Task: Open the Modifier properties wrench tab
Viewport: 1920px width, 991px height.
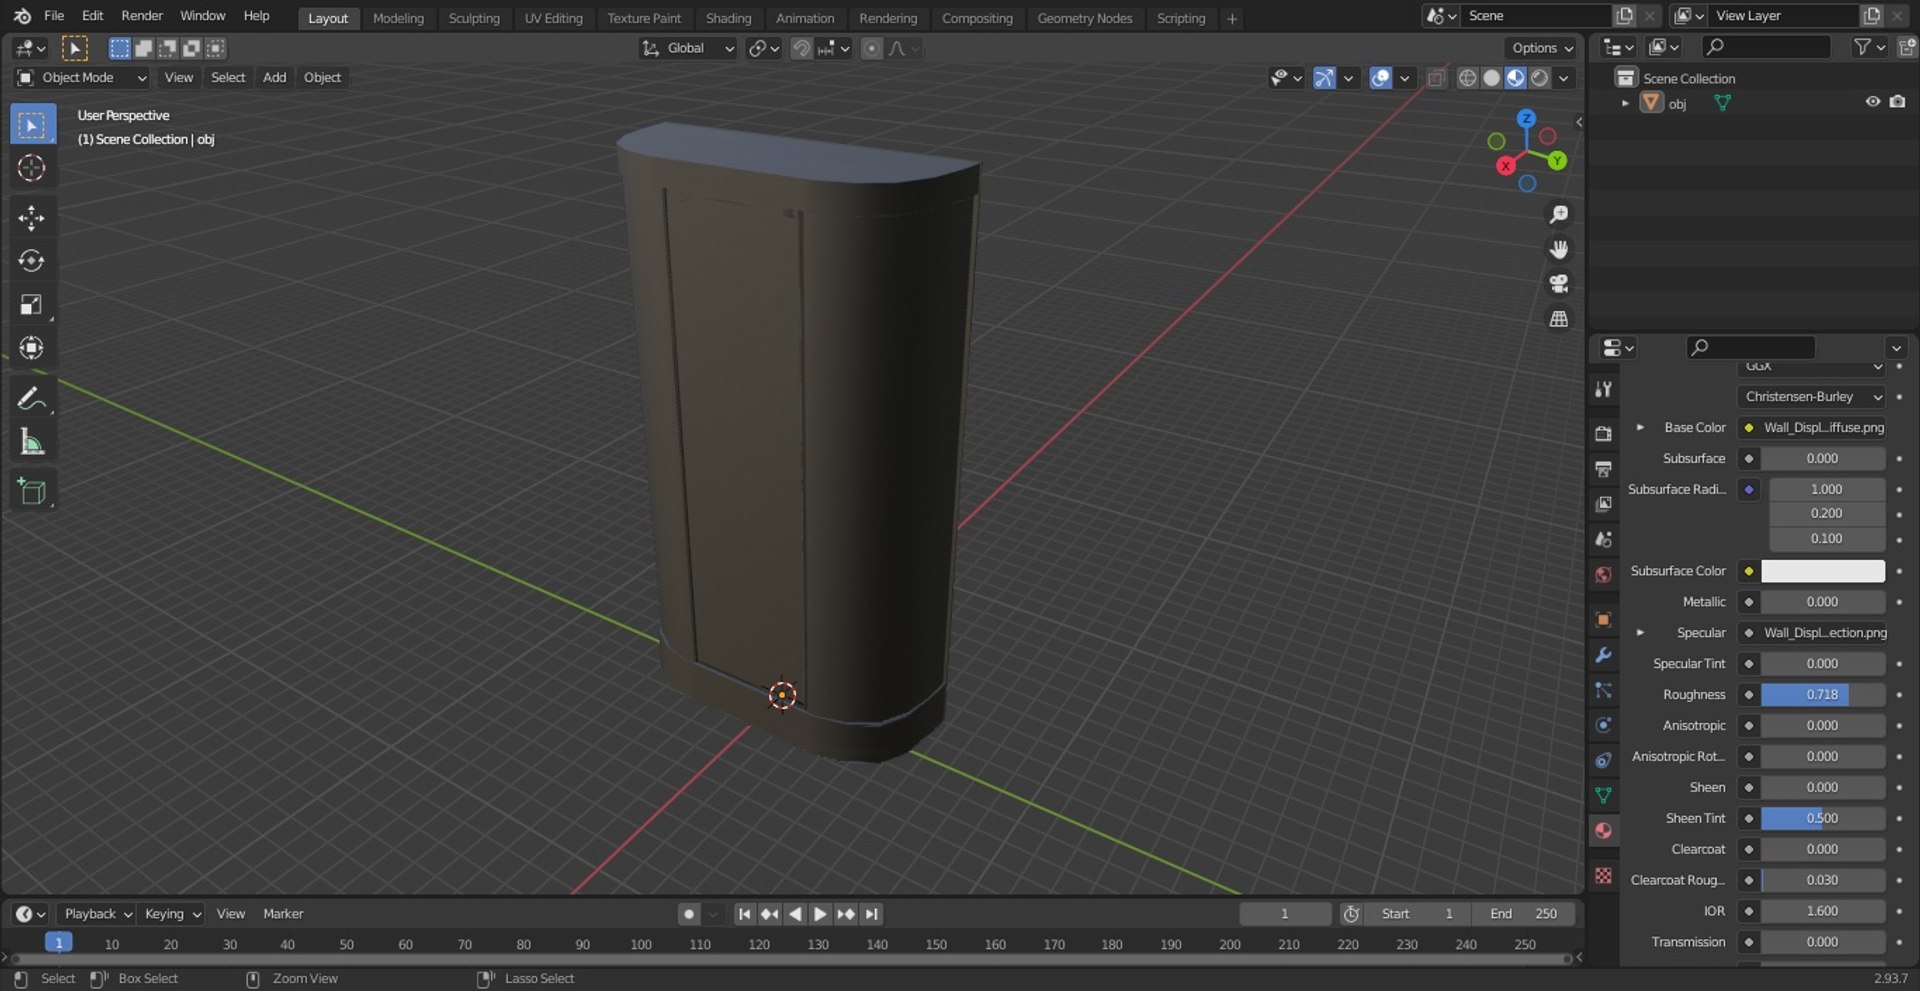Action: click(1603, 655)
